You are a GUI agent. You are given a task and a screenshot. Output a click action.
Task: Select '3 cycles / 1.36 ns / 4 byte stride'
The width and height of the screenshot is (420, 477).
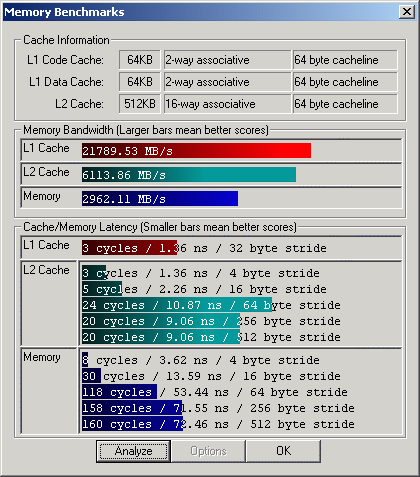pyautogui.click(x=201, y=273)
